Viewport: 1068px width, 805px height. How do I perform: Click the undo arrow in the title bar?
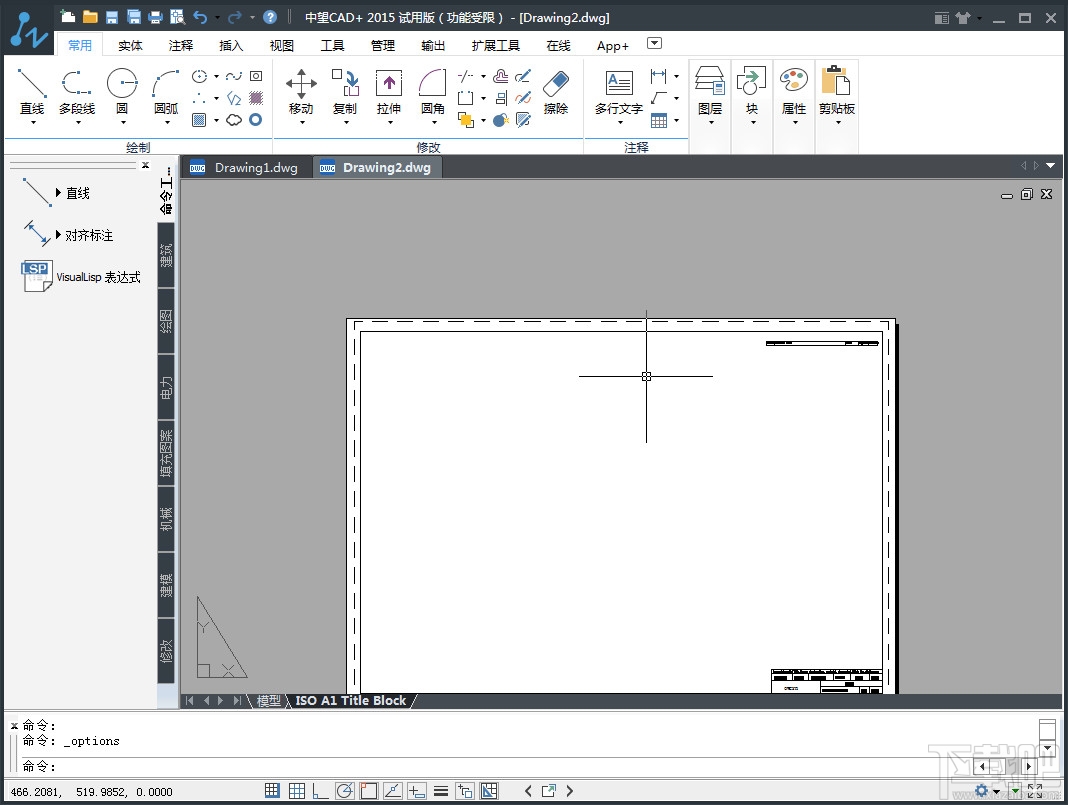(201, 17)
